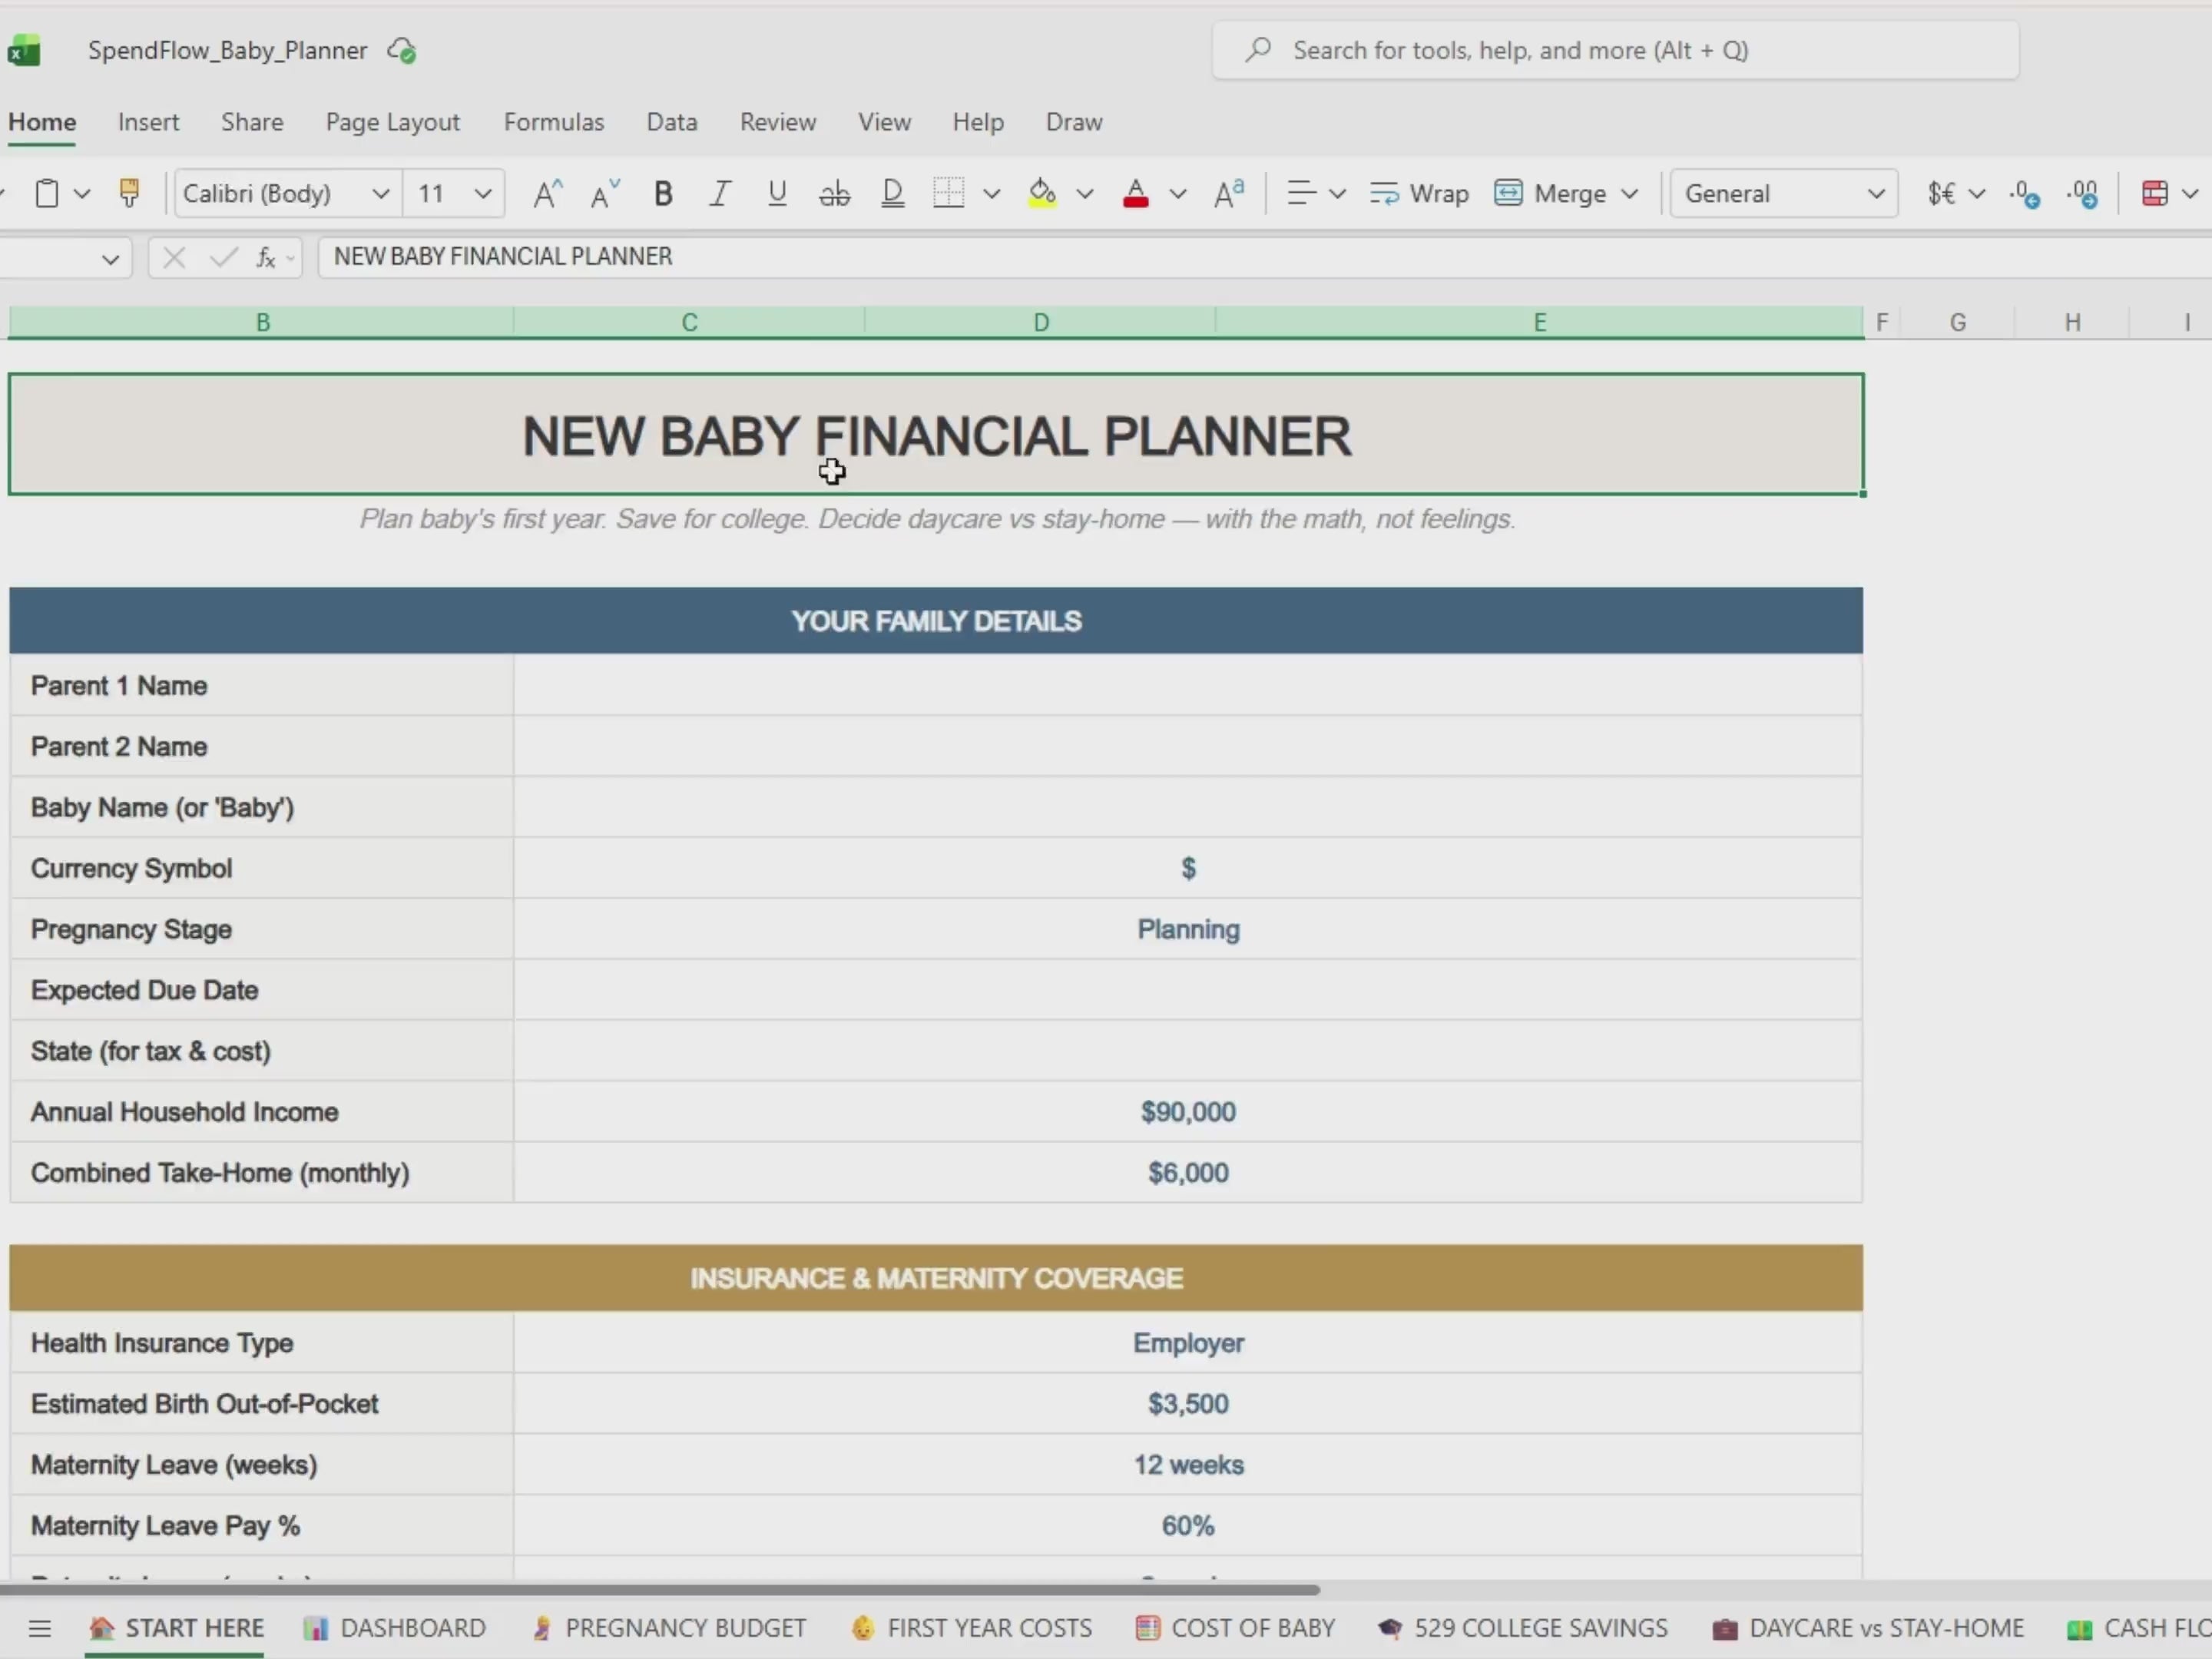This screenshot has height=1659, width=2212.
Task: Click into the formula bar text
Action: pos(503,257)
